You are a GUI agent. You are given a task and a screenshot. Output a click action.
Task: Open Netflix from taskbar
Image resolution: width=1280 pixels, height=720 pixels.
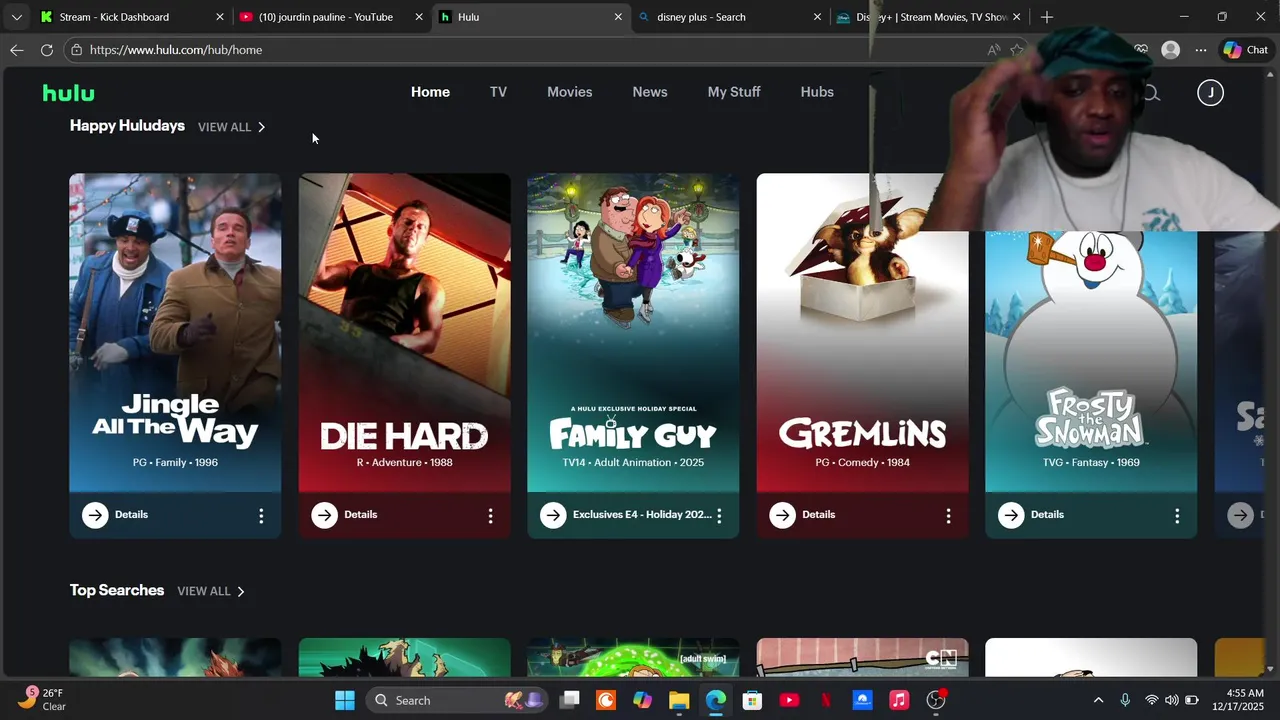pyautogui.click(x=826, y=700)
